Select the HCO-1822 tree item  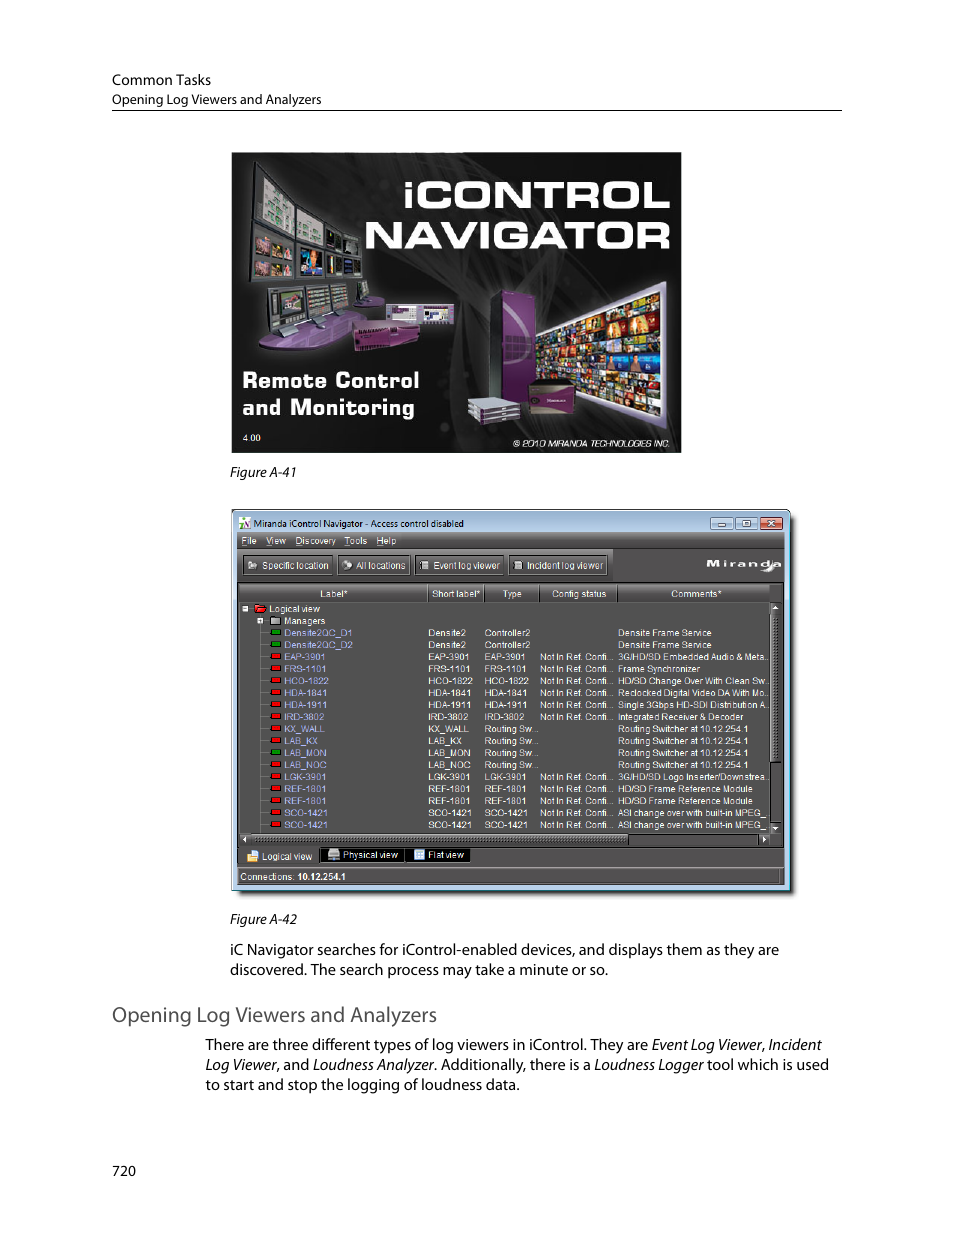click(x=306, y=681)
